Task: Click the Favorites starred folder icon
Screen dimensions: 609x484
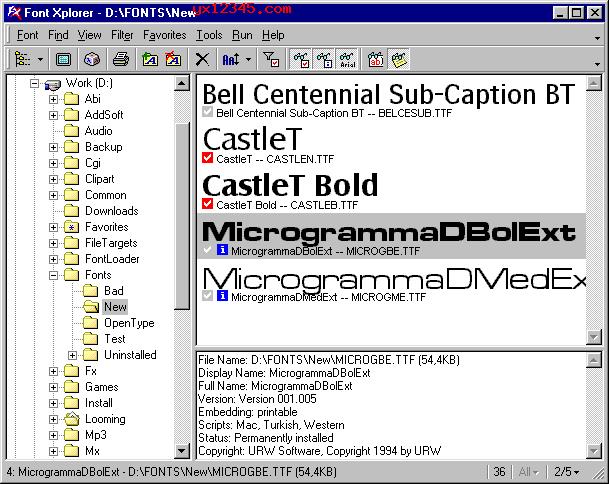Action: point(71,227)
